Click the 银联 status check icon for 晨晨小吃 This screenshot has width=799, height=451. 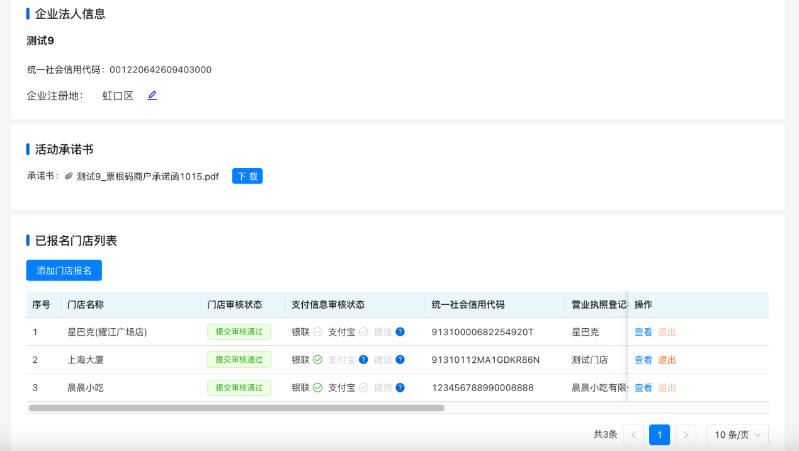pyautogui.click(x=317, y=388)
